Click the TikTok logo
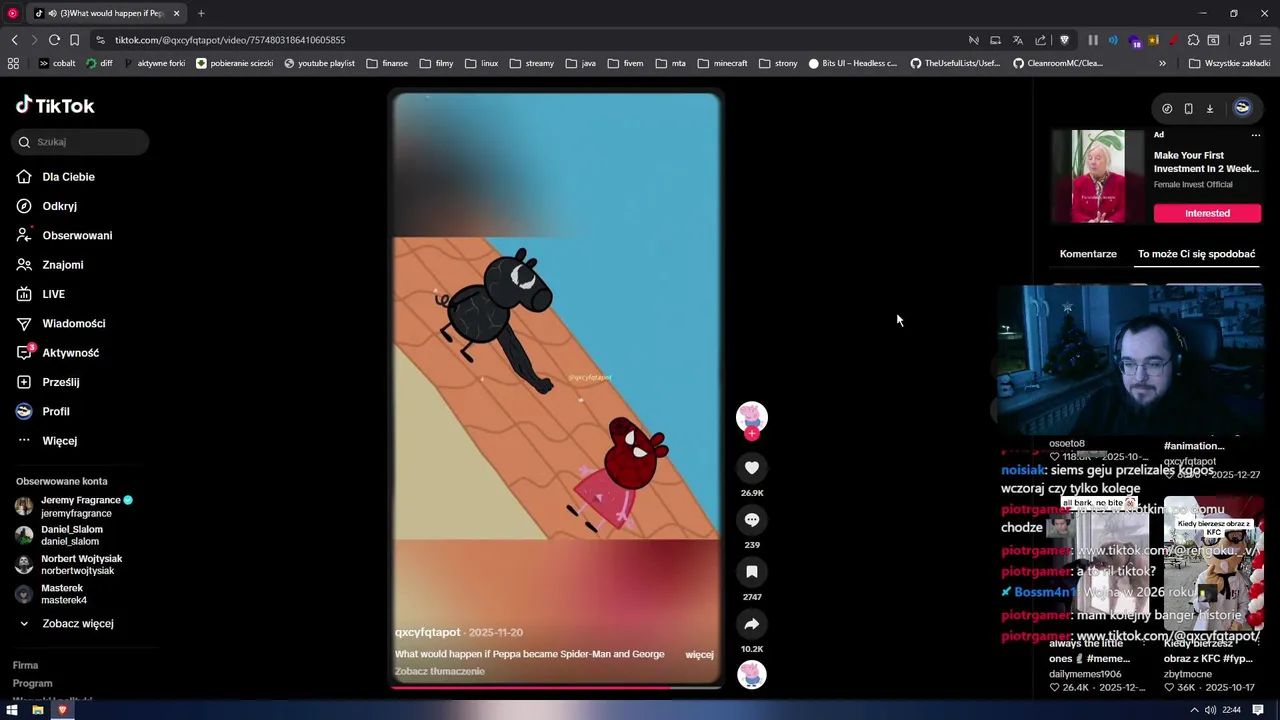The height and width of the screenshot is (720, 1280). point(55,105)
